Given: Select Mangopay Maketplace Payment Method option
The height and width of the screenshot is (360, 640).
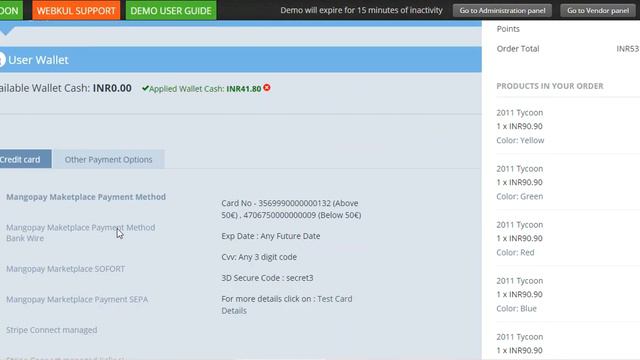Looking at the screenshot, I should [86, 197].
